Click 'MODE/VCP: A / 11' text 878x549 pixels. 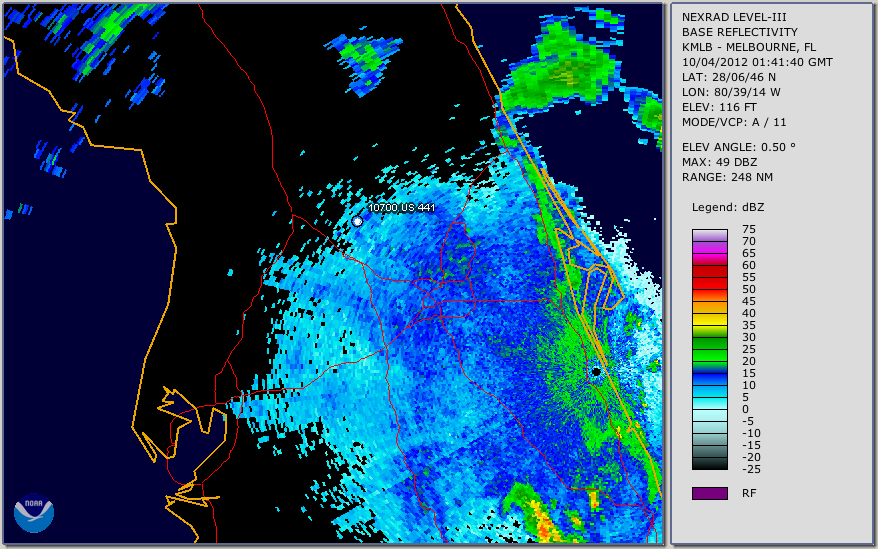click(734, 122)
